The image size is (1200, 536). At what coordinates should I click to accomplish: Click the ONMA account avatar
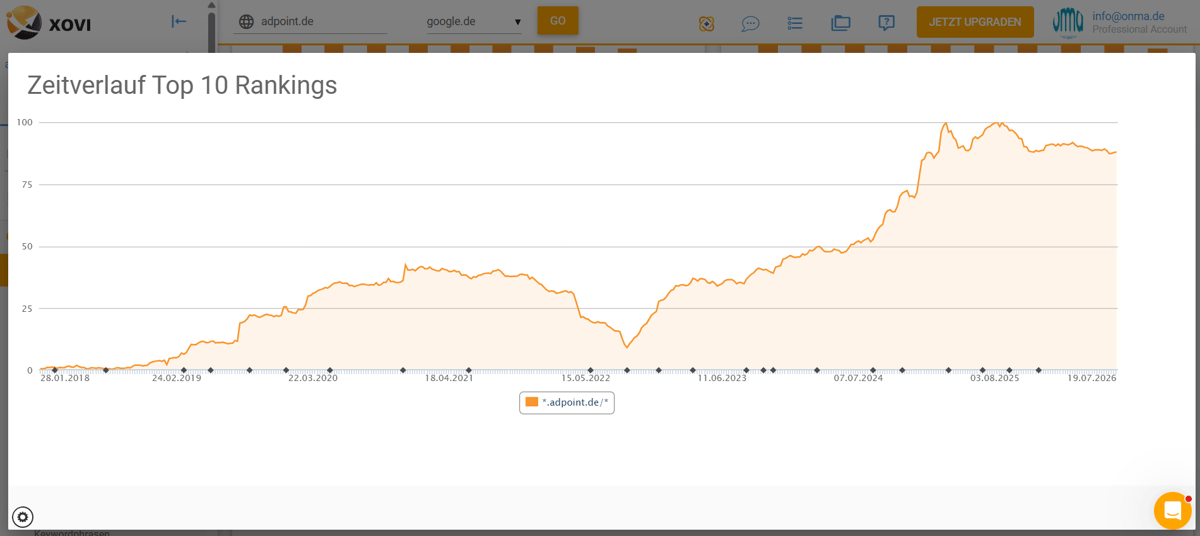point(1068,22)
